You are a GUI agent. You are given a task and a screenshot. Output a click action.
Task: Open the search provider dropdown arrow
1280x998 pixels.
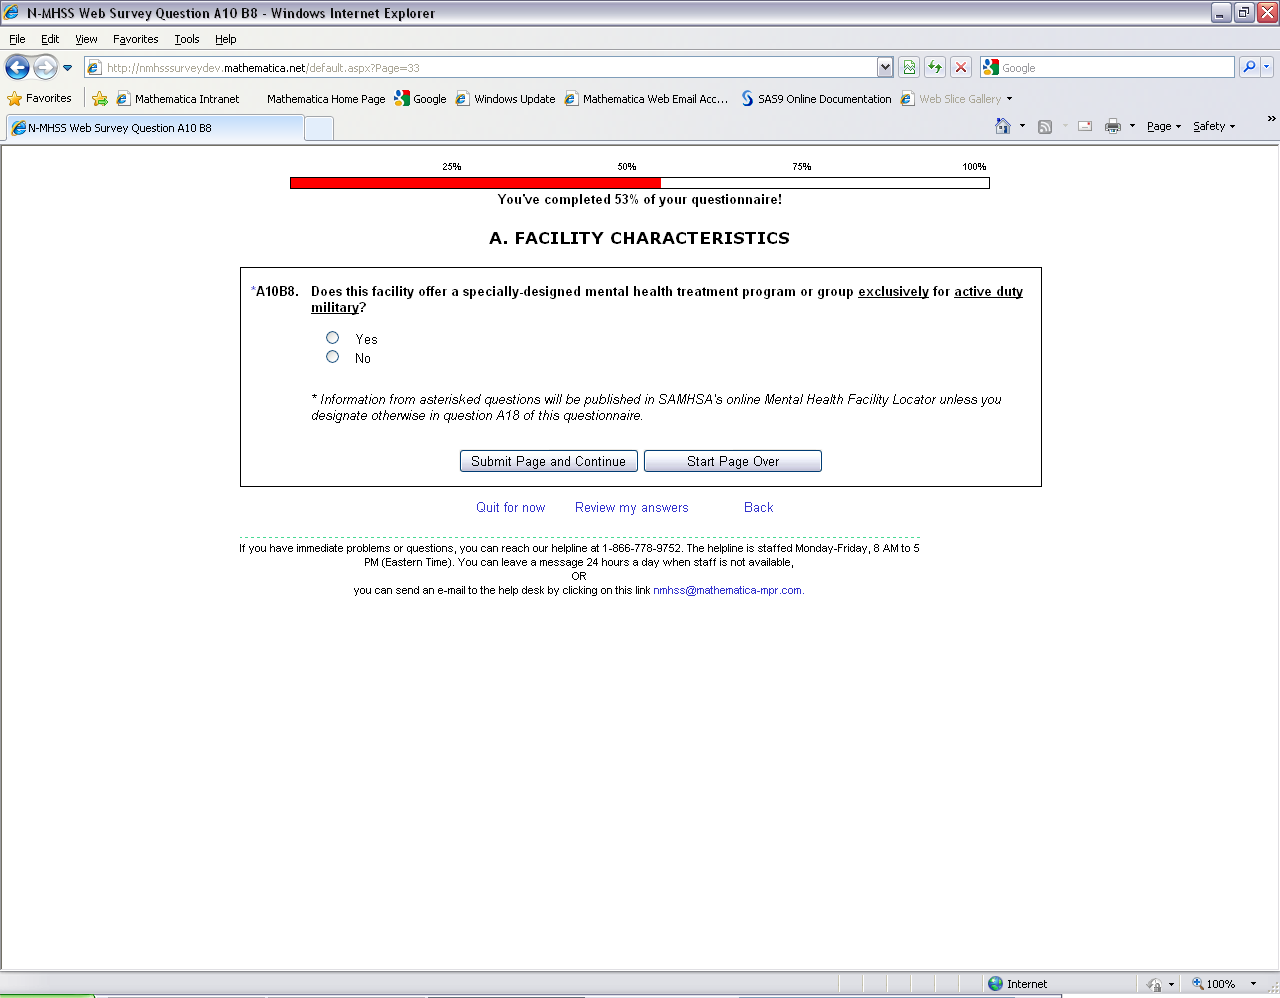(x=1267, y=67)
